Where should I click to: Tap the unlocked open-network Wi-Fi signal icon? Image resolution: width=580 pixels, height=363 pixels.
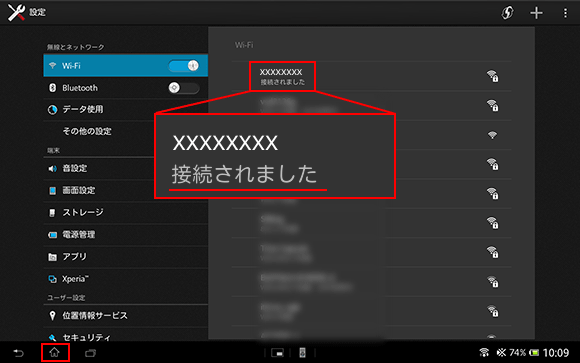click(492, 135)
